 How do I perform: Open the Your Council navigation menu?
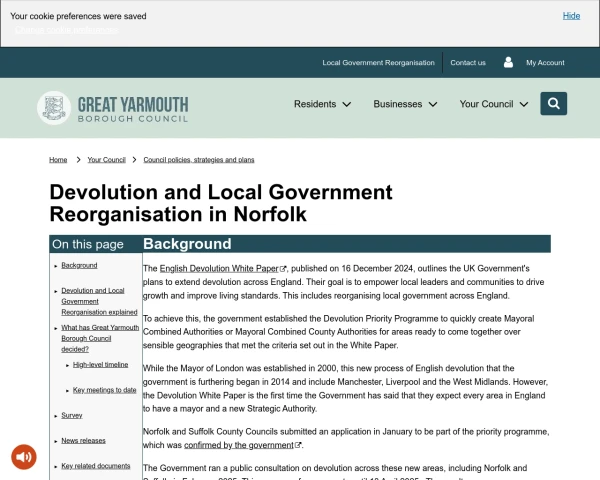[x=494, y=104]
